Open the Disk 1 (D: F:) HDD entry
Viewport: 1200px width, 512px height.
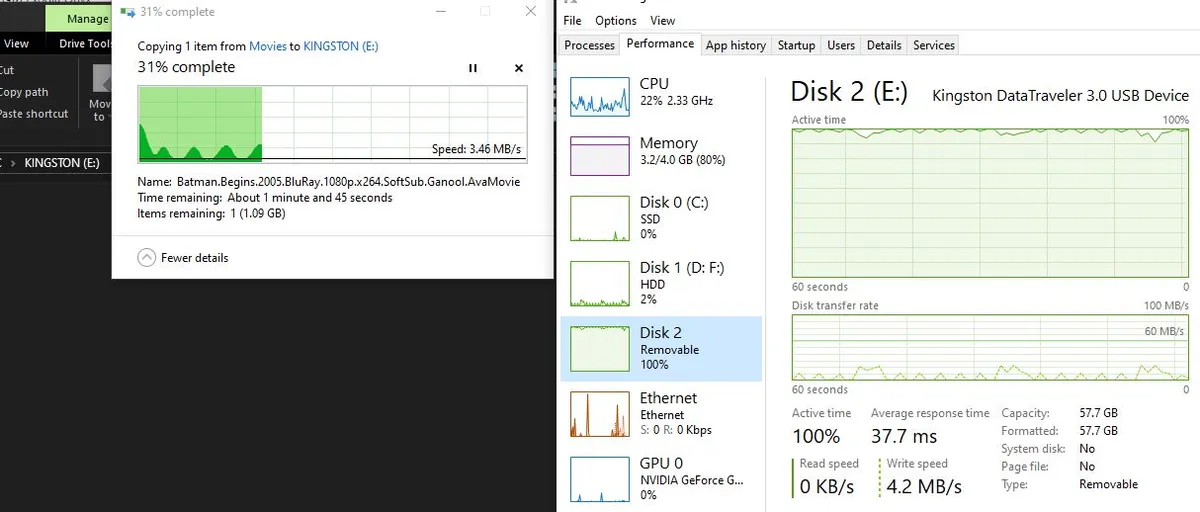click(661, 284)
